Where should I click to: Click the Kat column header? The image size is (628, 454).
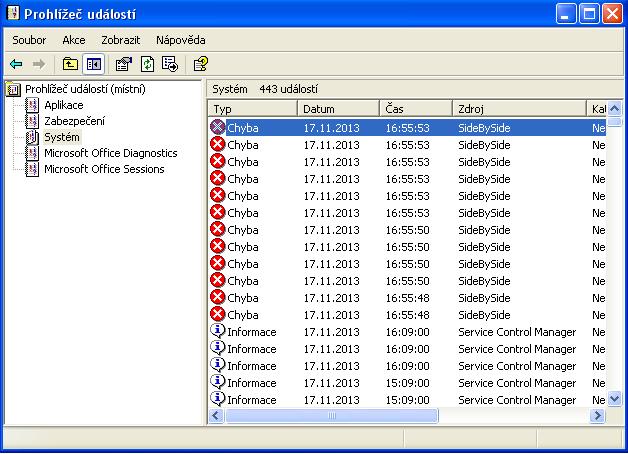pos(597,108)
